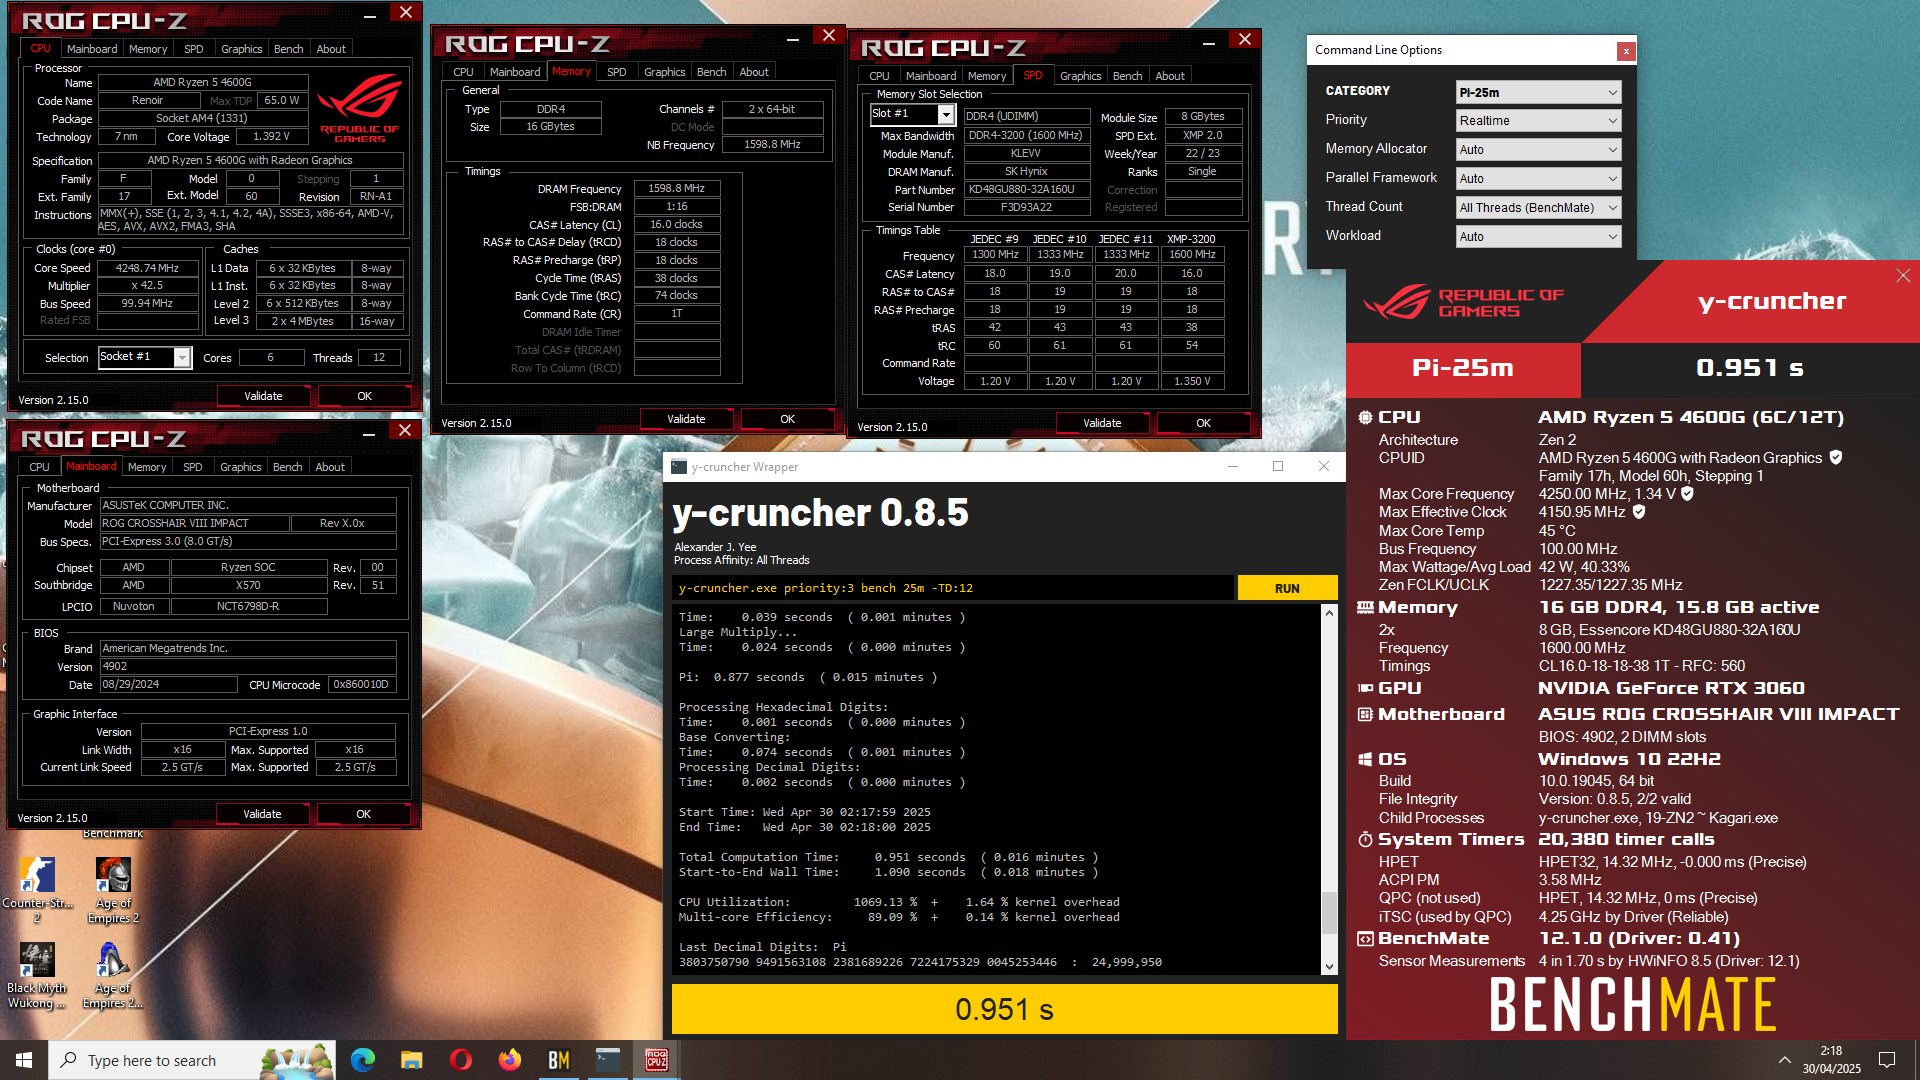The width and height of the screenshot is (1920, 1080).
Task: Click the BIOS Version value 4902
Action: point(248,667)
